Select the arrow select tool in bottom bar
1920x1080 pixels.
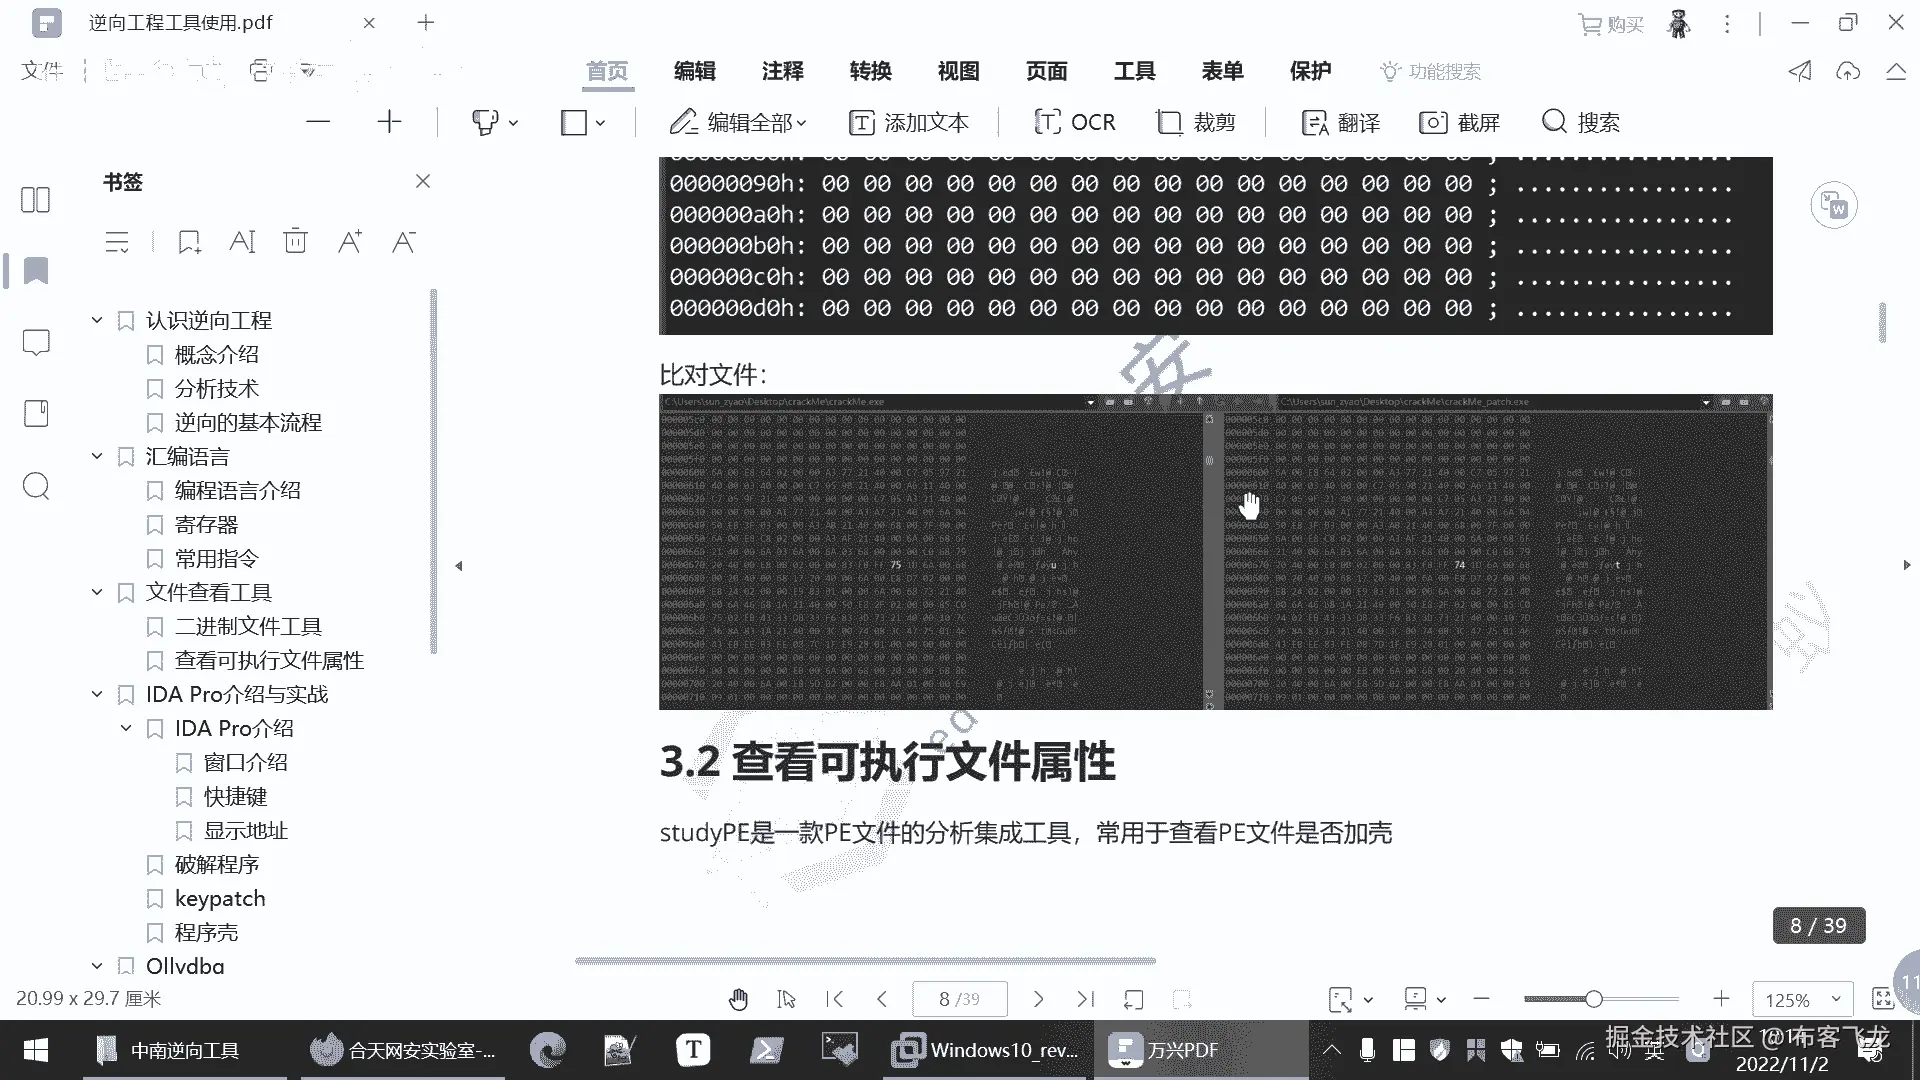click(x=786, y=999)
